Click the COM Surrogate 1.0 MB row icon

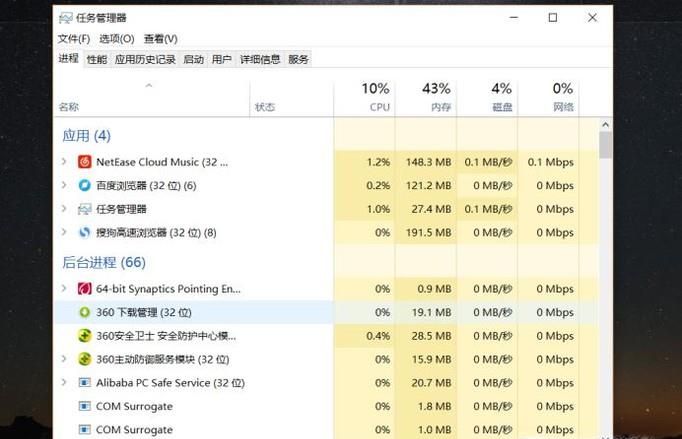click(84, 429)
